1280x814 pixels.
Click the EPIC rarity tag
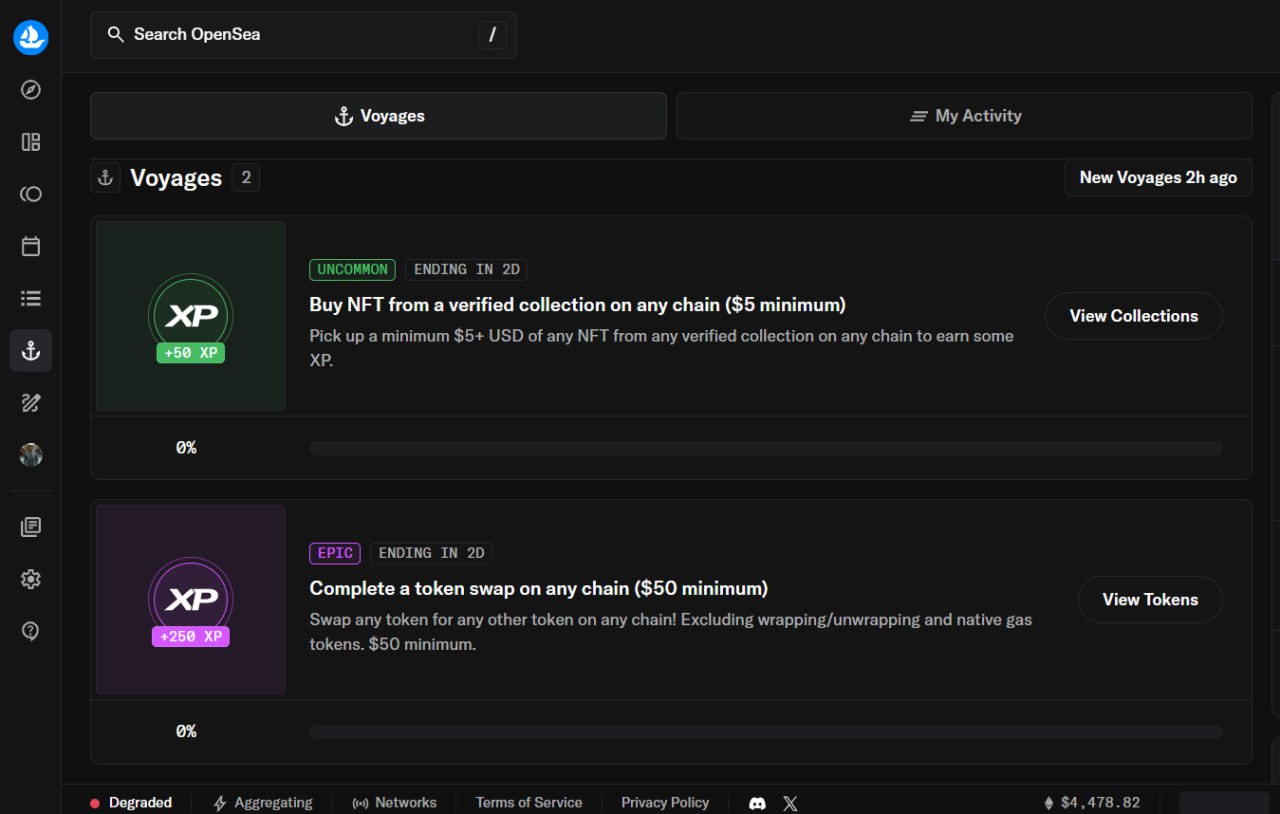335,553
